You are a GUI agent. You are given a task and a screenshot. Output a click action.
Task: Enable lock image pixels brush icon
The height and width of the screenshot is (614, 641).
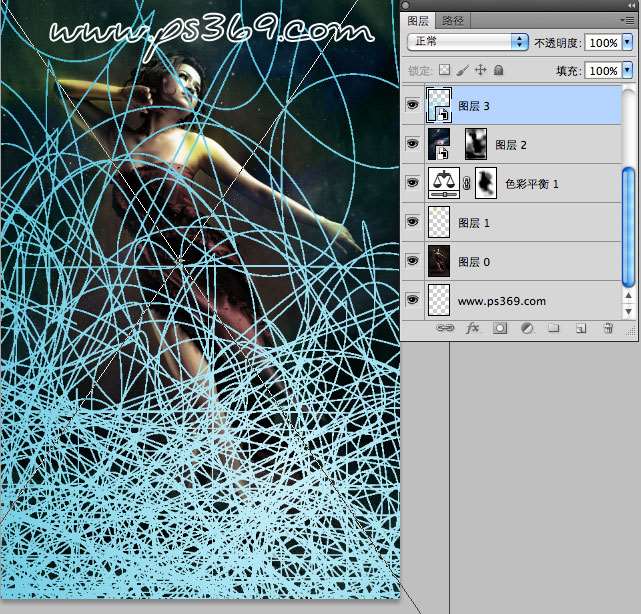tap(463, 71)
